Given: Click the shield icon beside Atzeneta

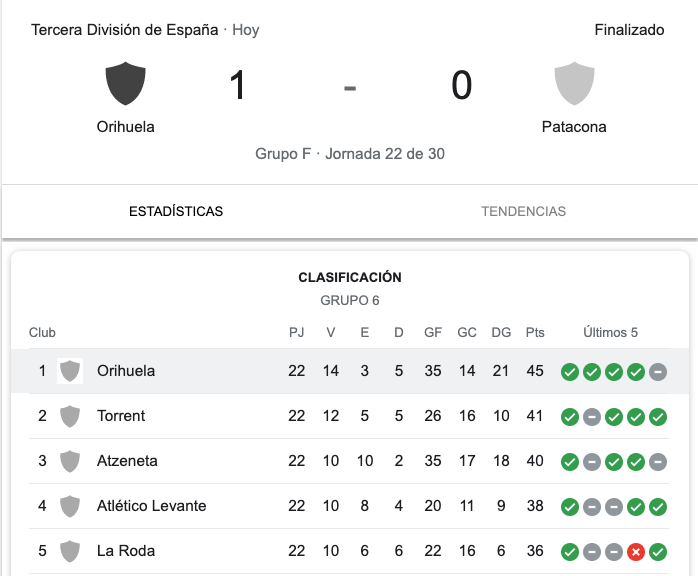Looking at the screenshot, I should (x=70, y=461).
